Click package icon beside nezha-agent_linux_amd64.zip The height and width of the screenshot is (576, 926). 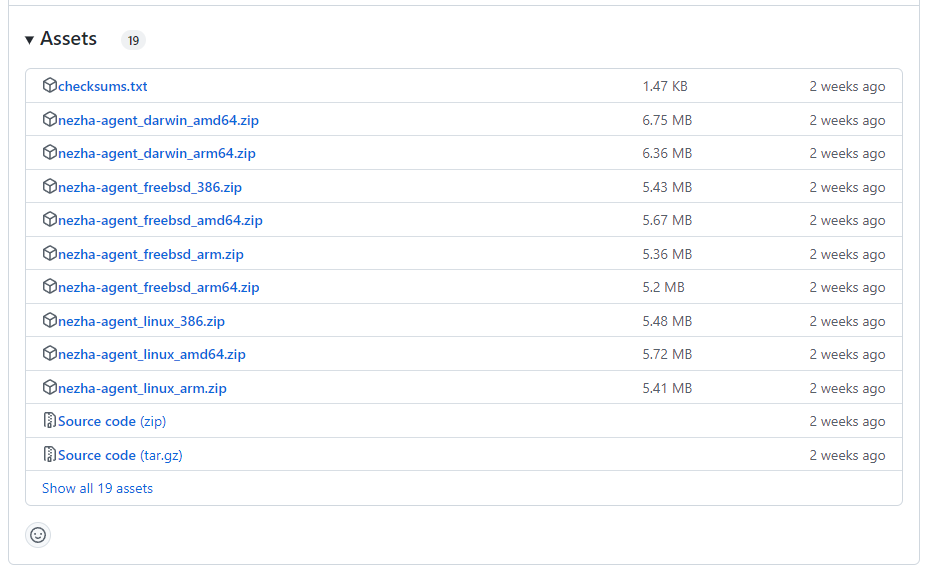[x=50, y=353]
